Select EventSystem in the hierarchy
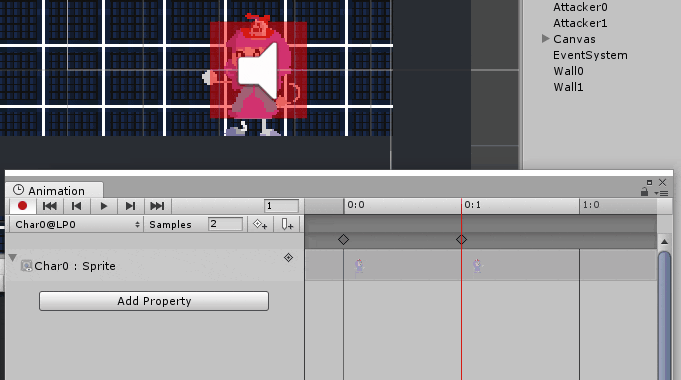 click(590, 55)
